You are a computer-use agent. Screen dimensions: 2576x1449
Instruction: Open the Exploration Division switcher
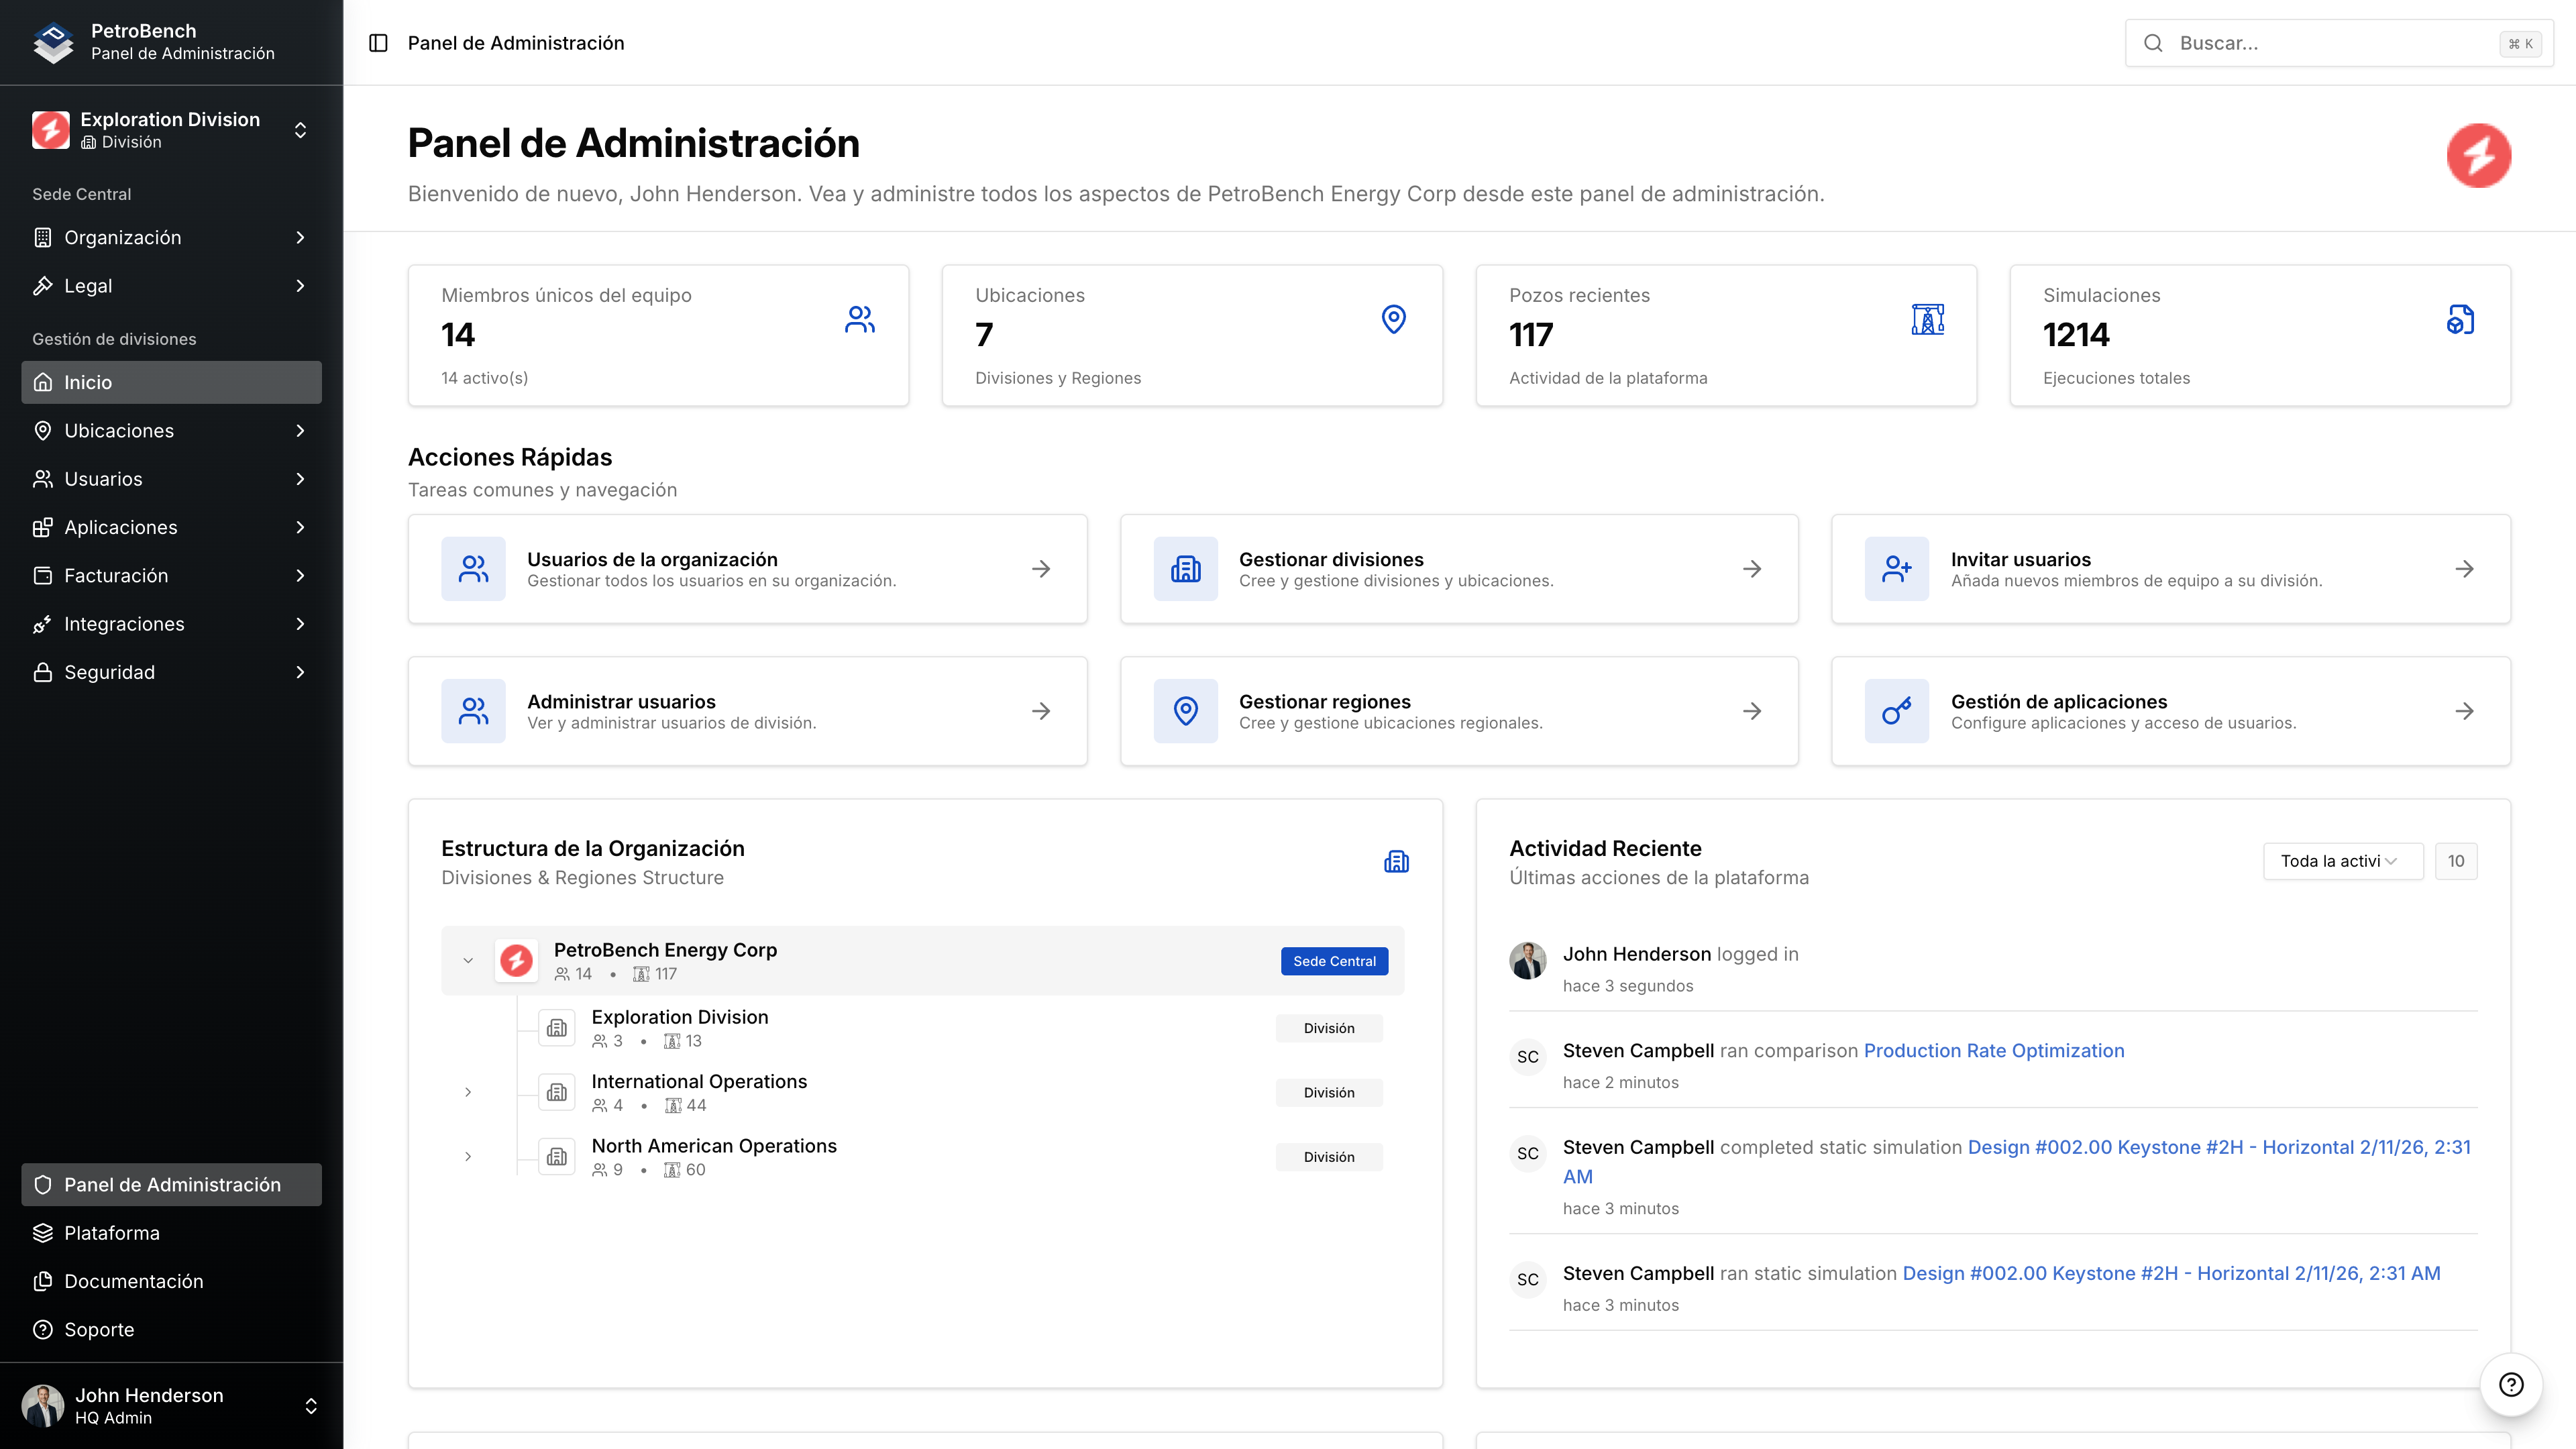point(171,130)
